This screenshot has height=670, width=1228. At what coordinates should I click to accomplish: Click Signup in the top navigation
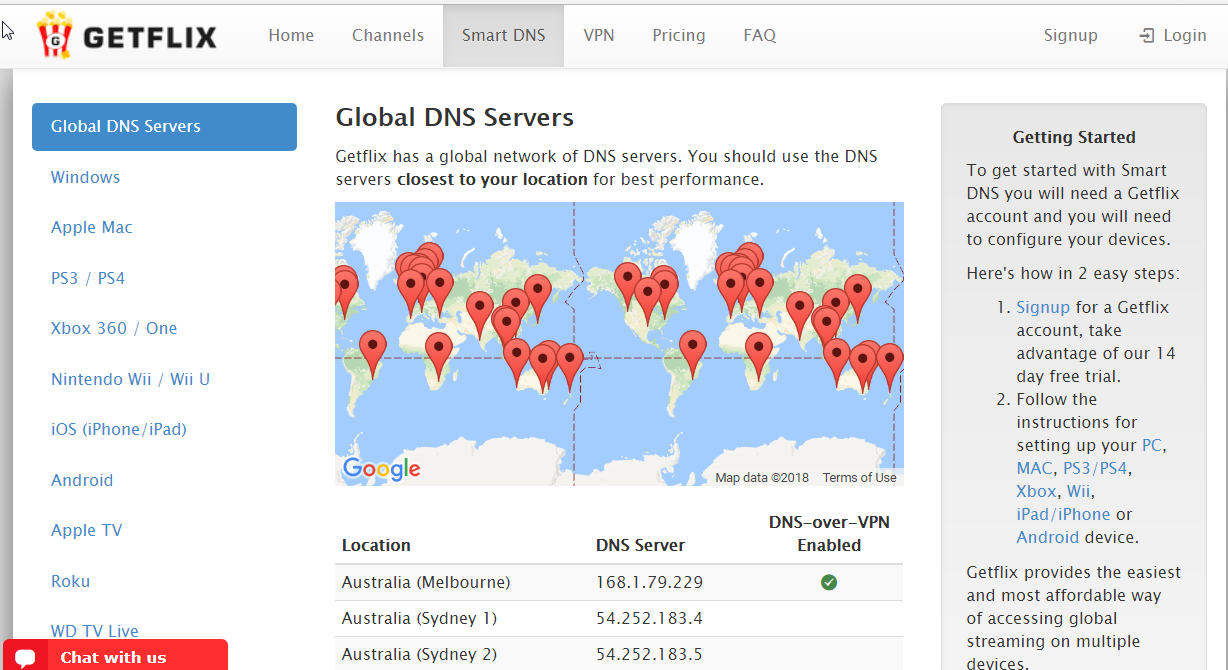pos(1071,35)
